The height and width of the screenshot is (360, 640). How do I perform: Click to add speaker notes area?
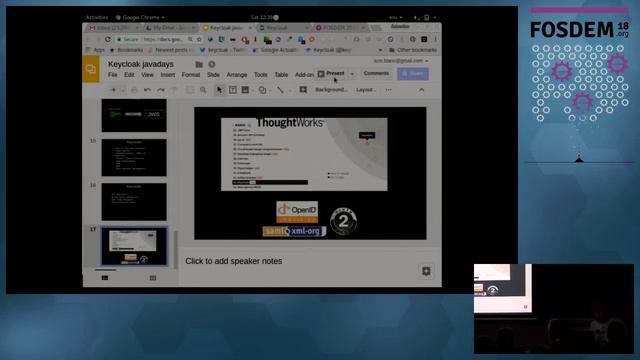233,261
